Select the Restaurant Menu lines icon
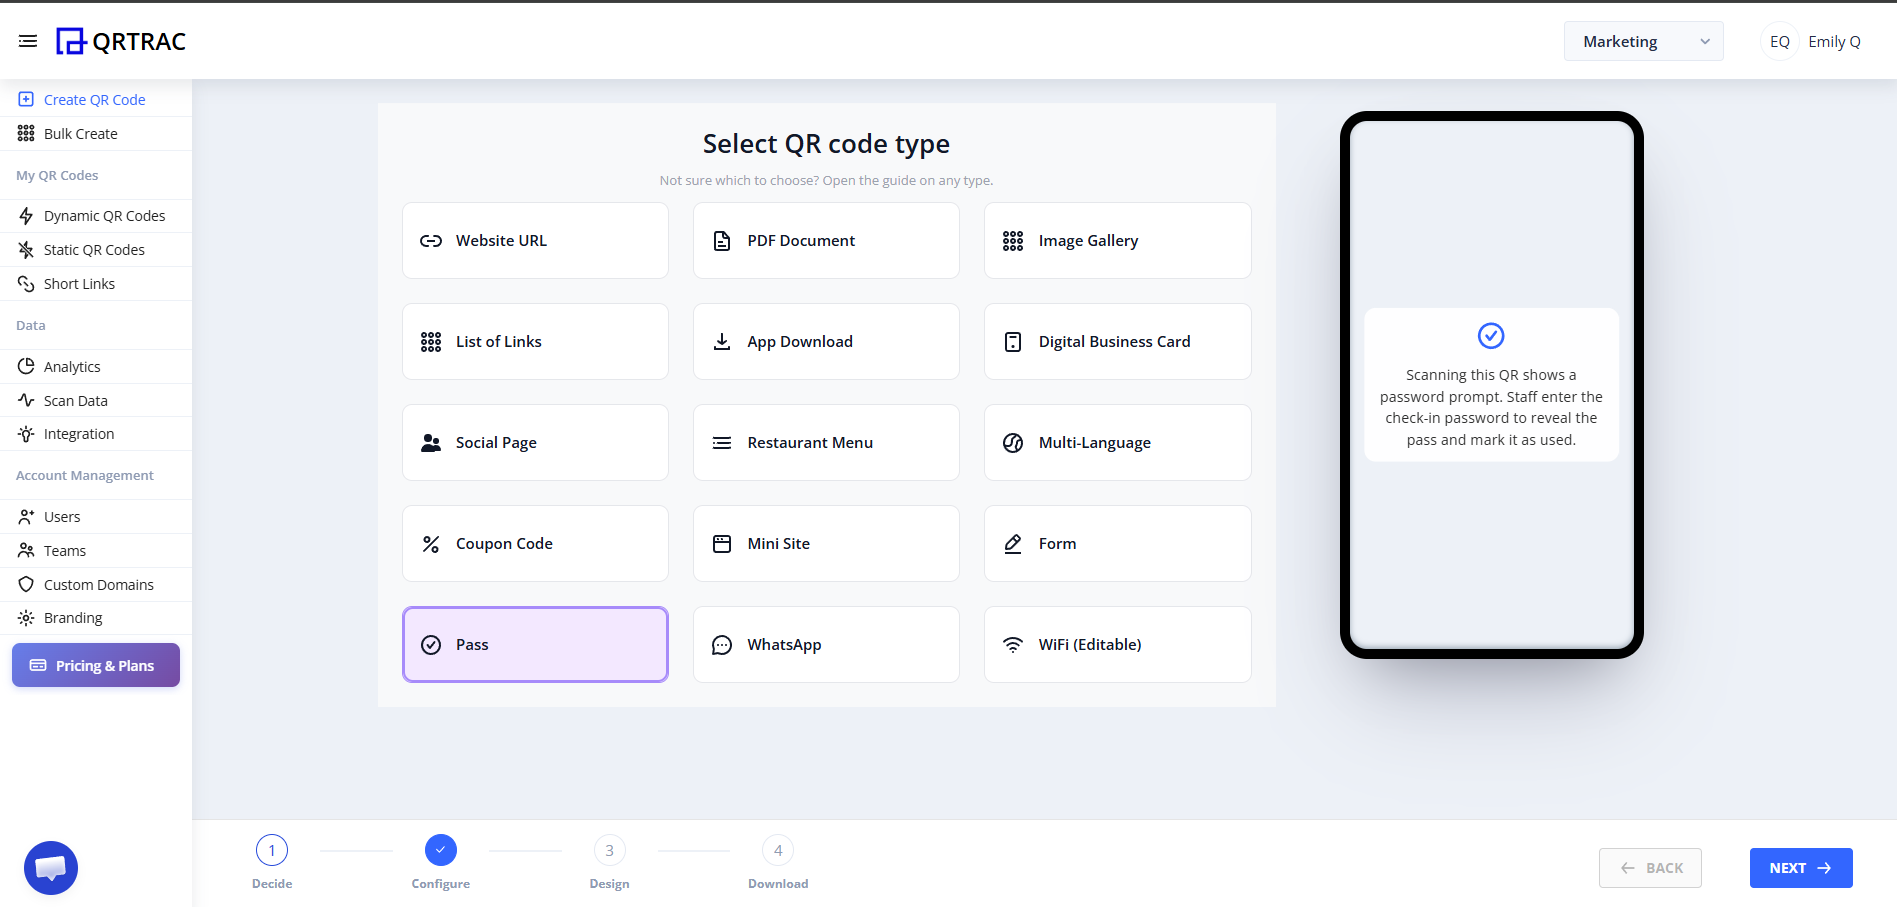1897x907 pixels. point(722,443)
